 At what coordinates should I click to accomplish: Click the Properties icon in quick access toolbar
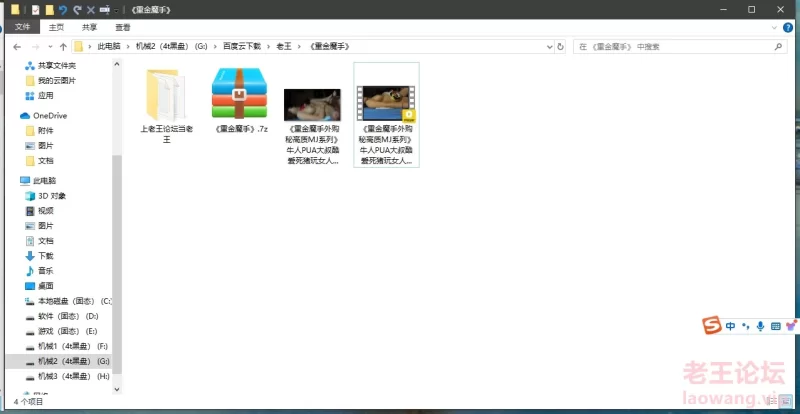click(35, 10)
